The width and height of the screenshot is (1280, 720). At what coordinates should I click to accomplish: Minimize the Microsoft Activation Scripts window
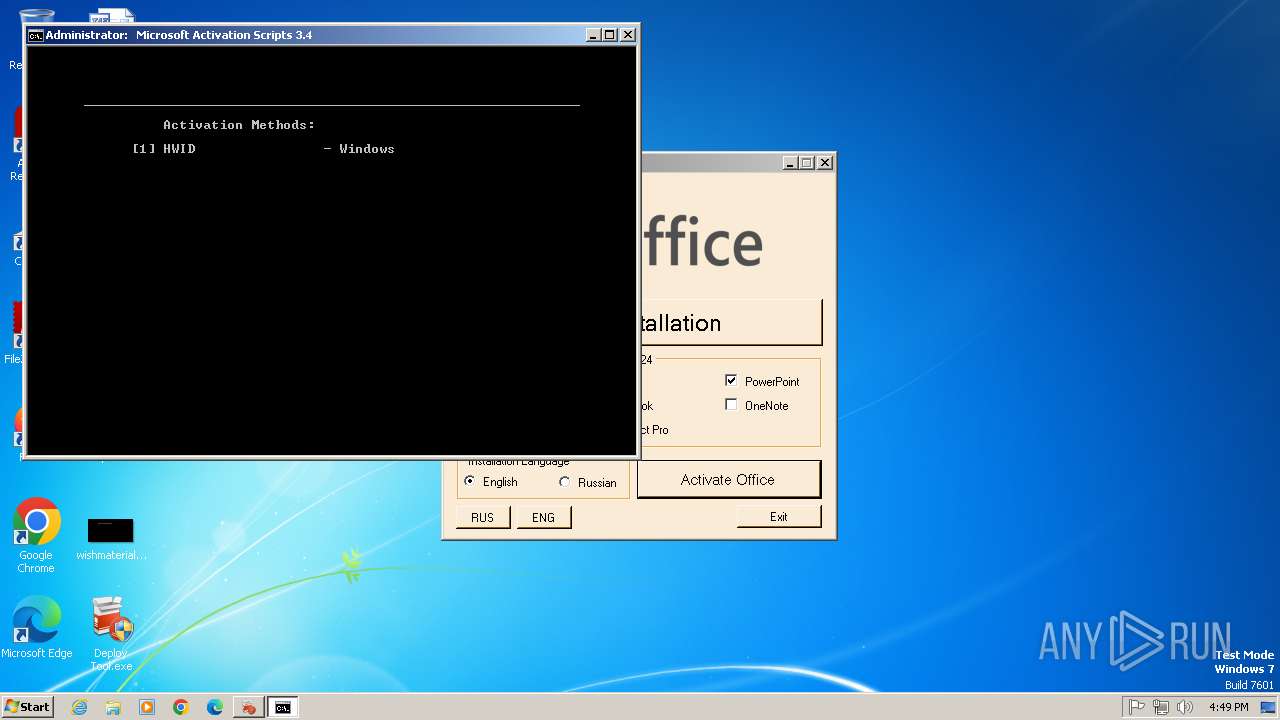pos(594,35)
